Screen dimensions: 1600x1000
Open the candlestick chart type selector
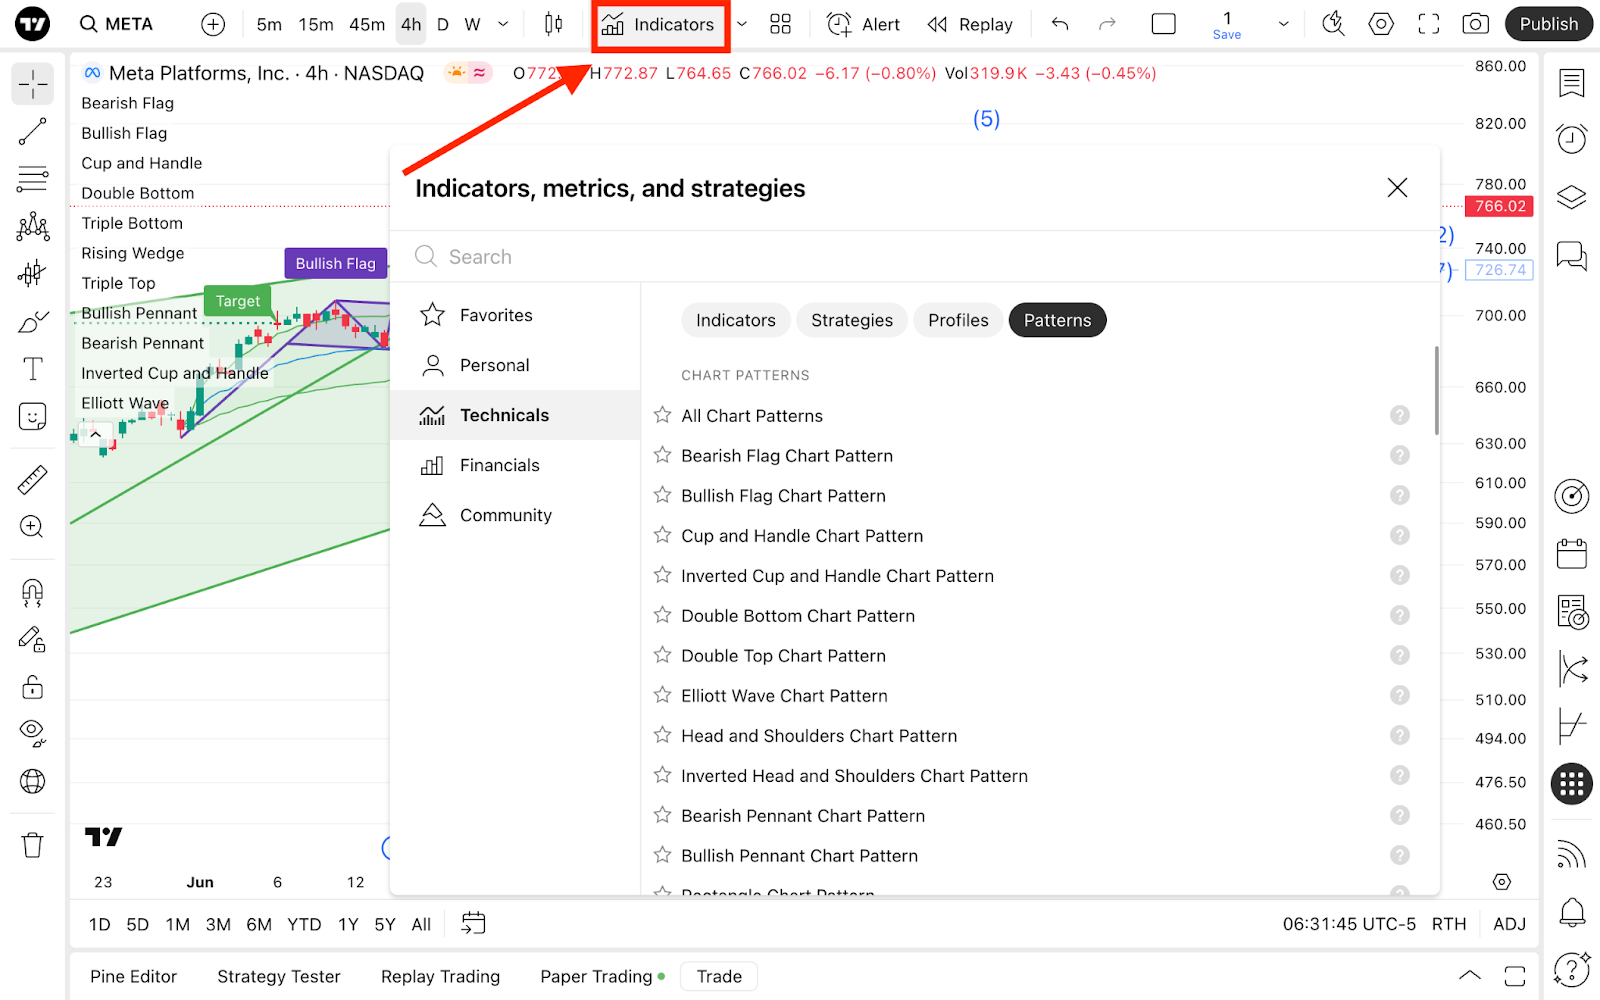553,24
